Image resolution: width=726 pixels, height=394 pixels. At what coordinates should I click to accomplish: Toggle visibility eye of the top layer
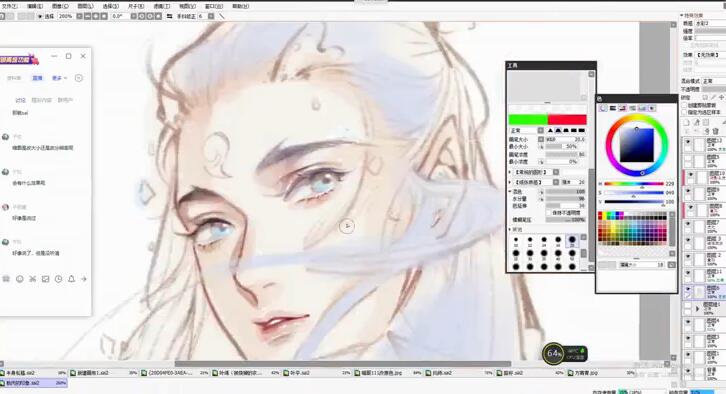point(688,142)
